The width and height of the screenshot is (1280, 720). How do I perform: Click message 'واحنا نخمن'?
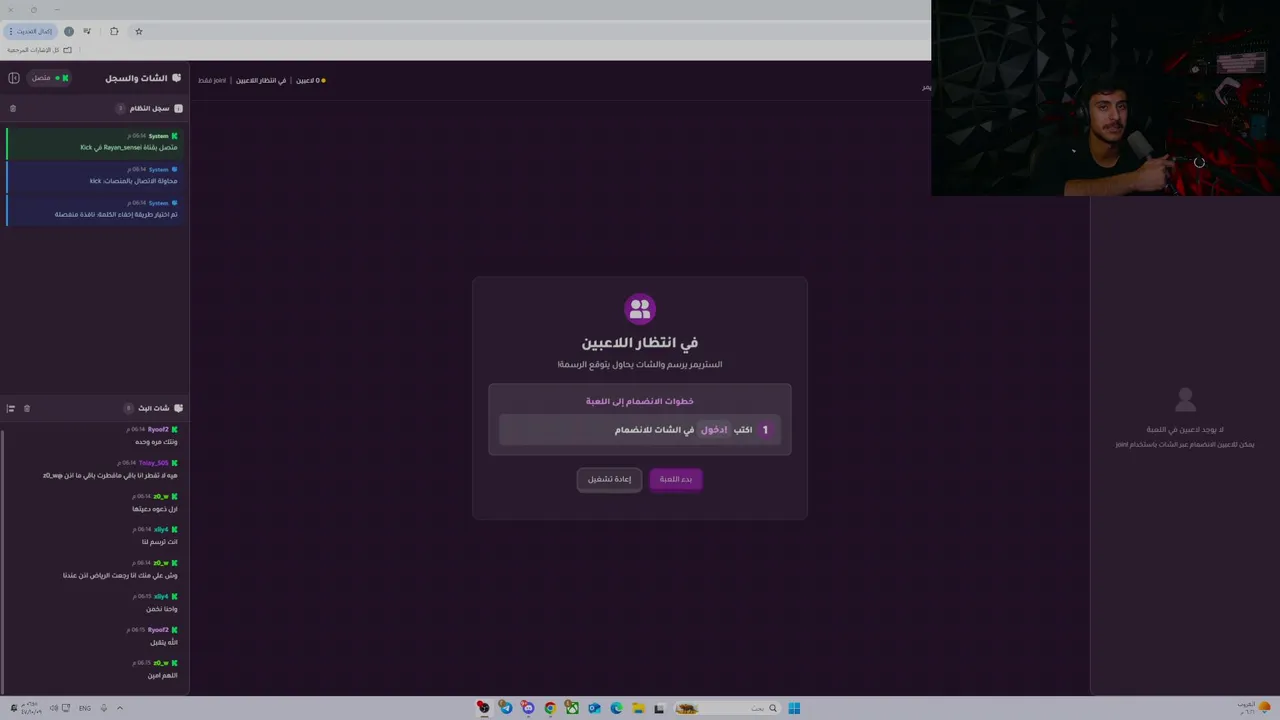162,609
